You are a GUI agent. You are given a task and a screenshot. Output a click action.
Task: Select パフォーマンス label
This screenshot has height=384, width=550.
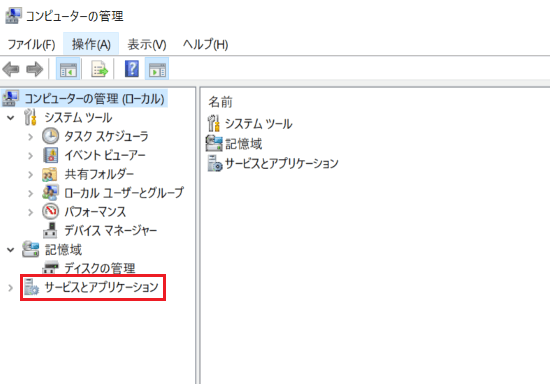[95, 212]
